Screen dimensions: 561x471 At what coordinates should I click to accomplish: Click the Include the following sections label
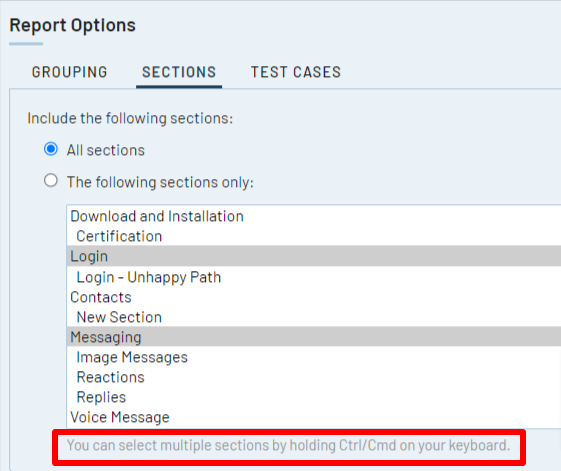(x=130, y=118)
